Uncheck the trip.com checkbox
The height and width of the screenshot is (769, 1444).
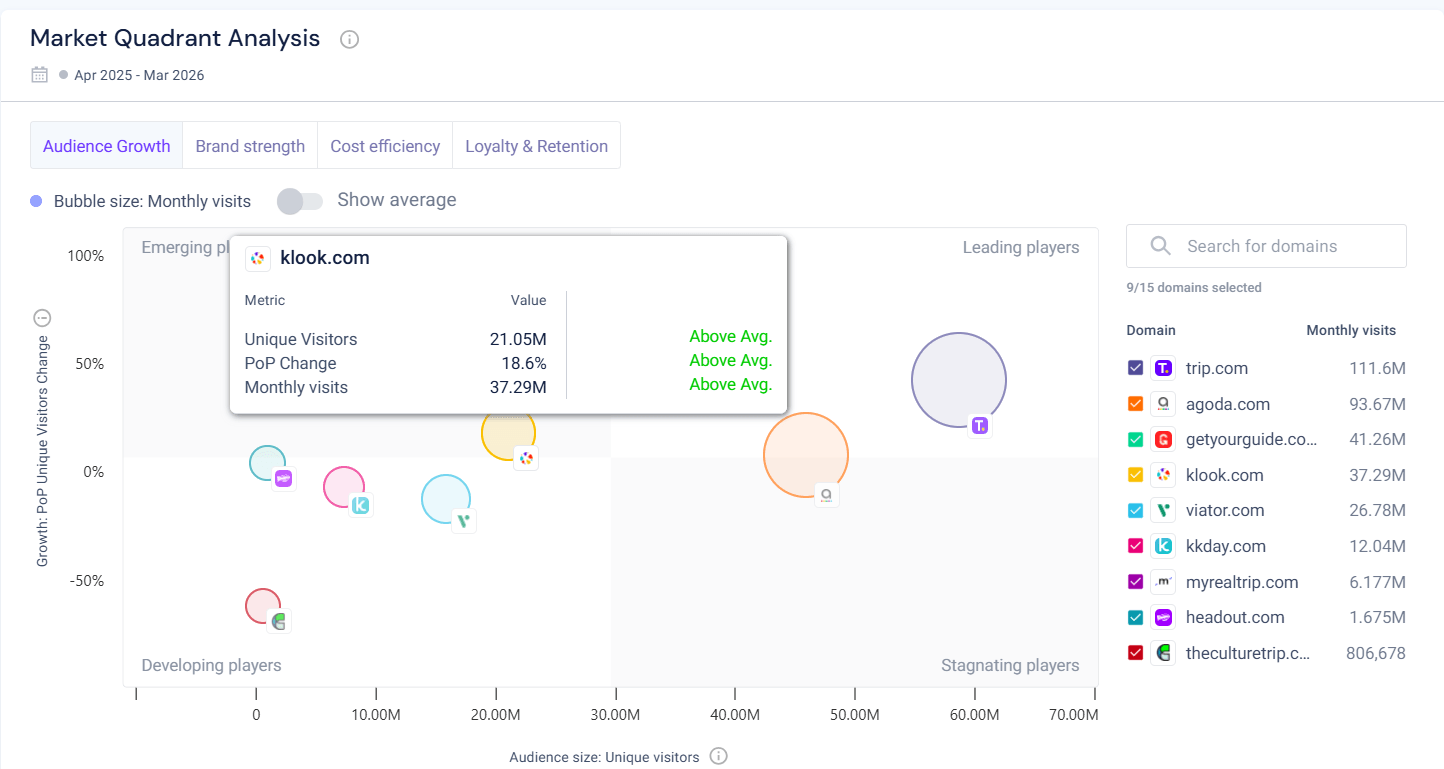(1135, 368)
